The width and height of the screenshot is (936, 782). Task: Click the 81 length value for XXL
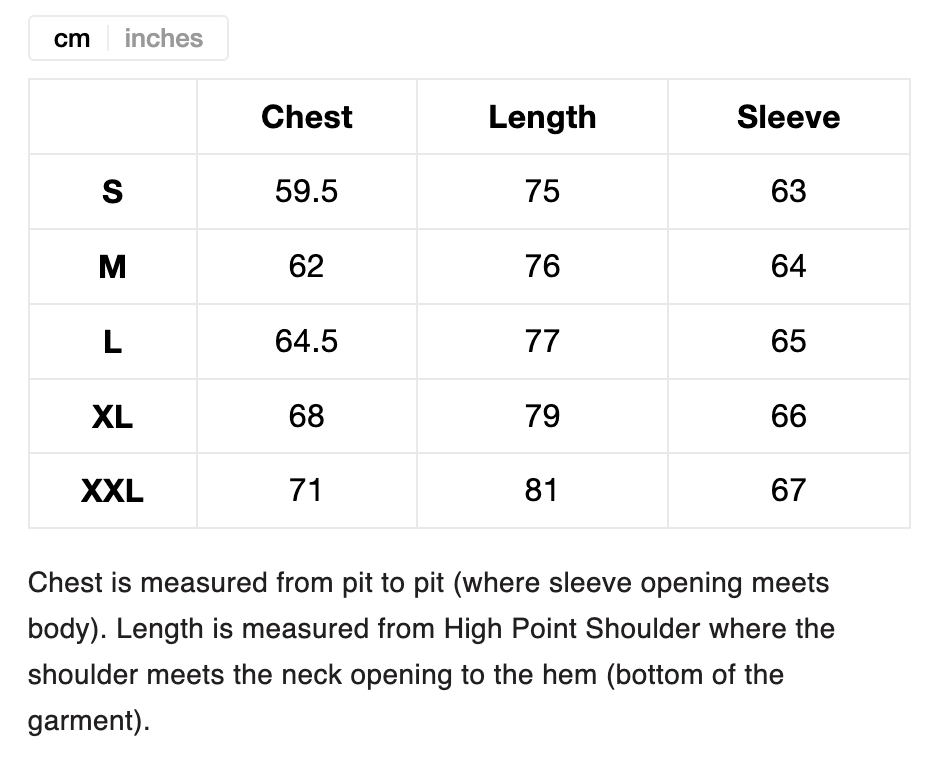click(542, 490)
